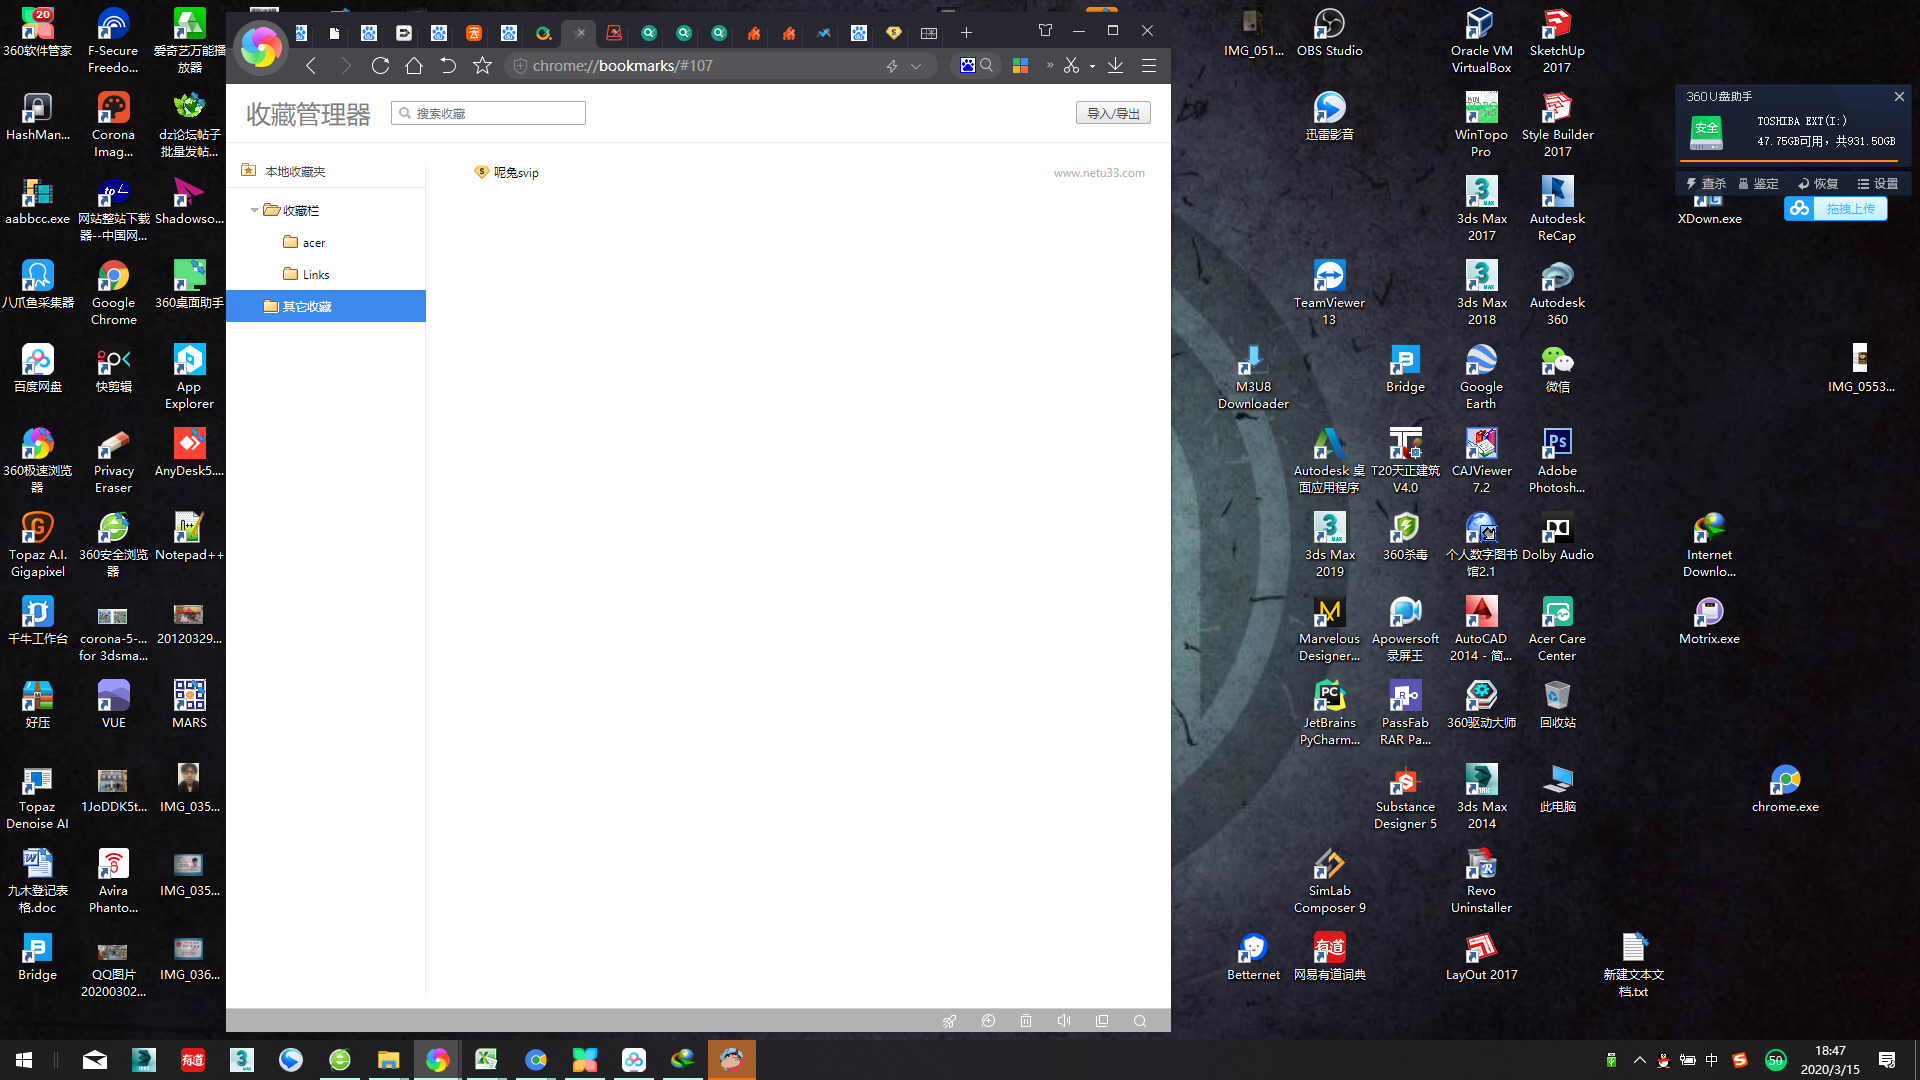Expand hidden extensions double-chevron
1920x1080 pixels.
pyautogui.click(x=1050, y=65)
